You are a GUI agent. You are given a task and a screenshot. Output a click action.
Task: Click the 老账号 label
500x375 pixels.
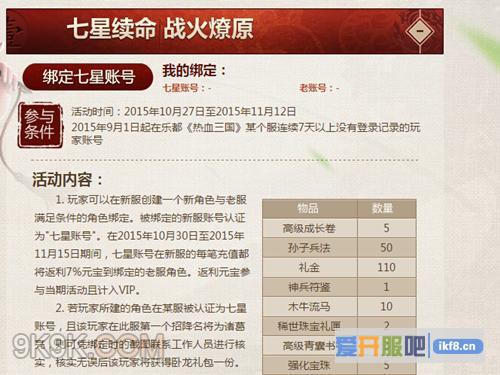(x=319, y=88)
